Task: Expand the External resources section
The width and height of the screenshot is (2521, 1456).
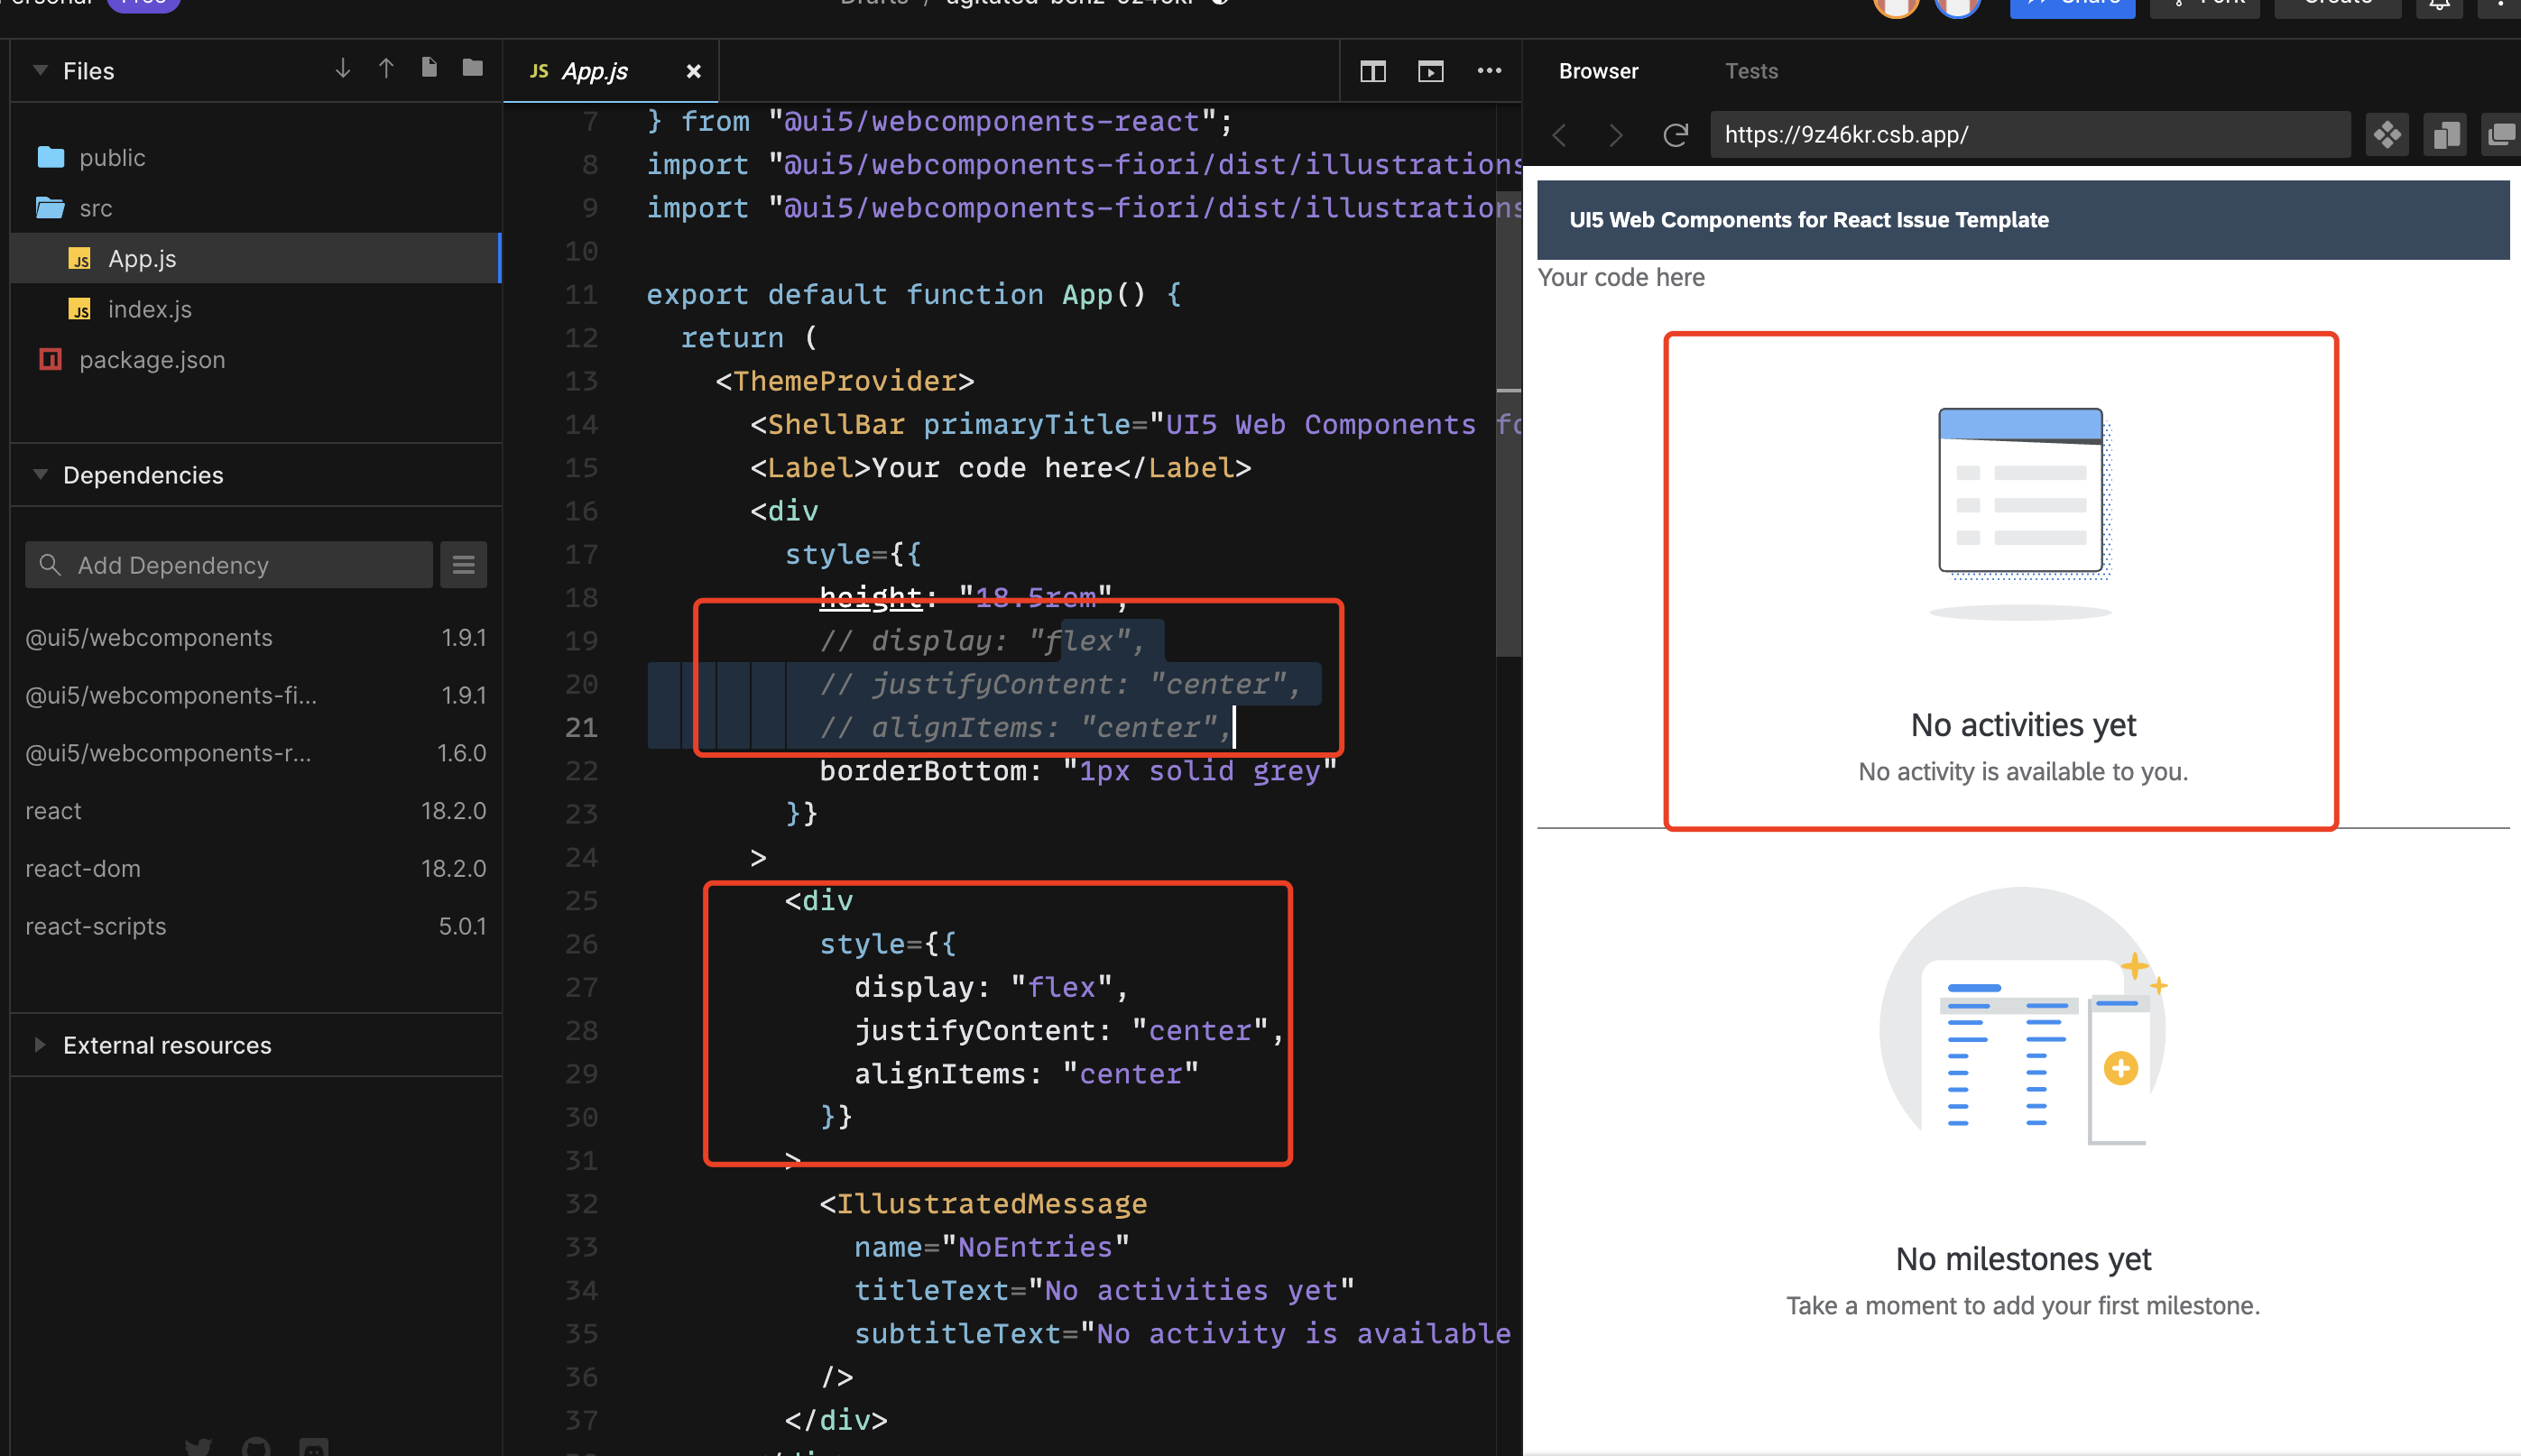Action: [40, 1045]
